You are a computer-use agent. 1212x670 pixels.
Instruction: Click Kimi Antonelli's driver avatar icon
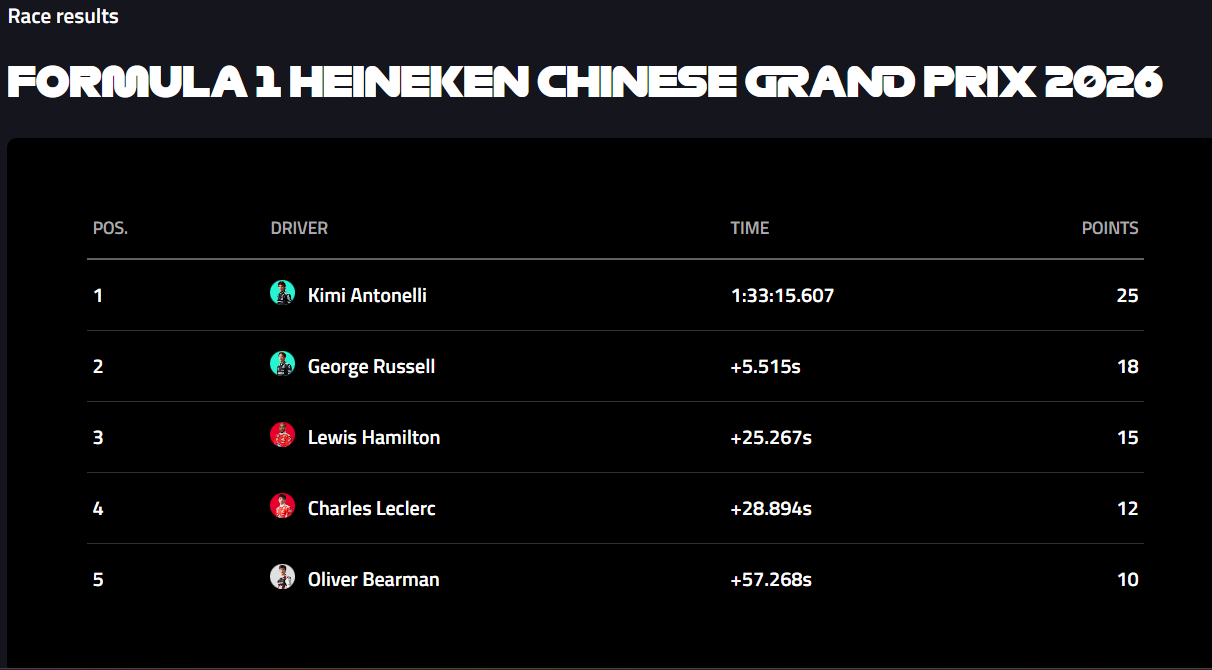point(283,293)
